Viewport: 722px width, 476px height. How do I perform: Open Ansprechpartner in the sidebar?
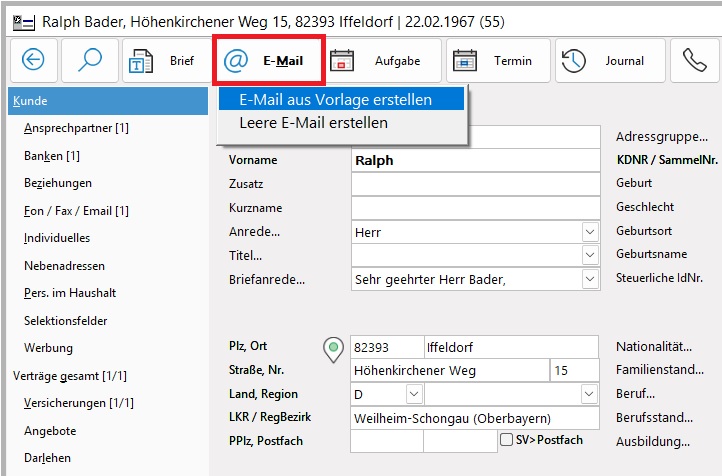pos(76,128)
